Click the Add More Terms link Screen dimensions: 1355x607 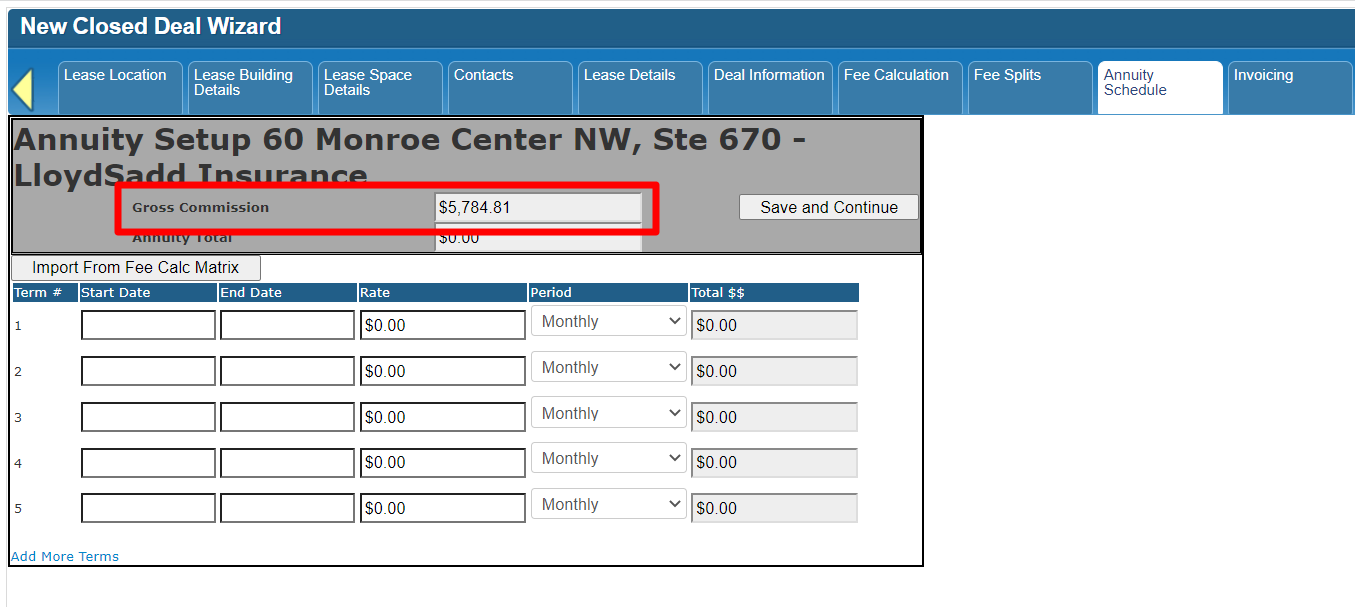[65, 557]
